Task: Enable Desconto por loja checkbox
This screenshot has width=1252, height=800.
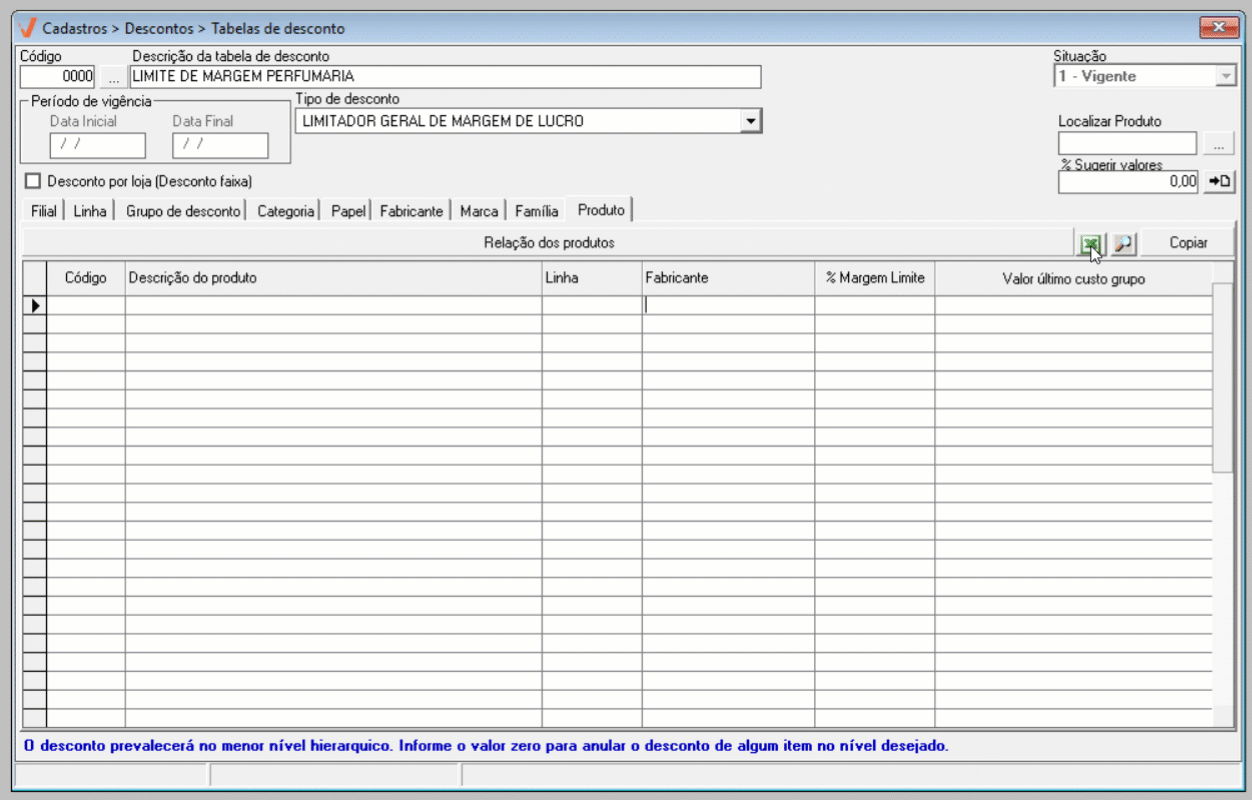Action: [34, 181]
